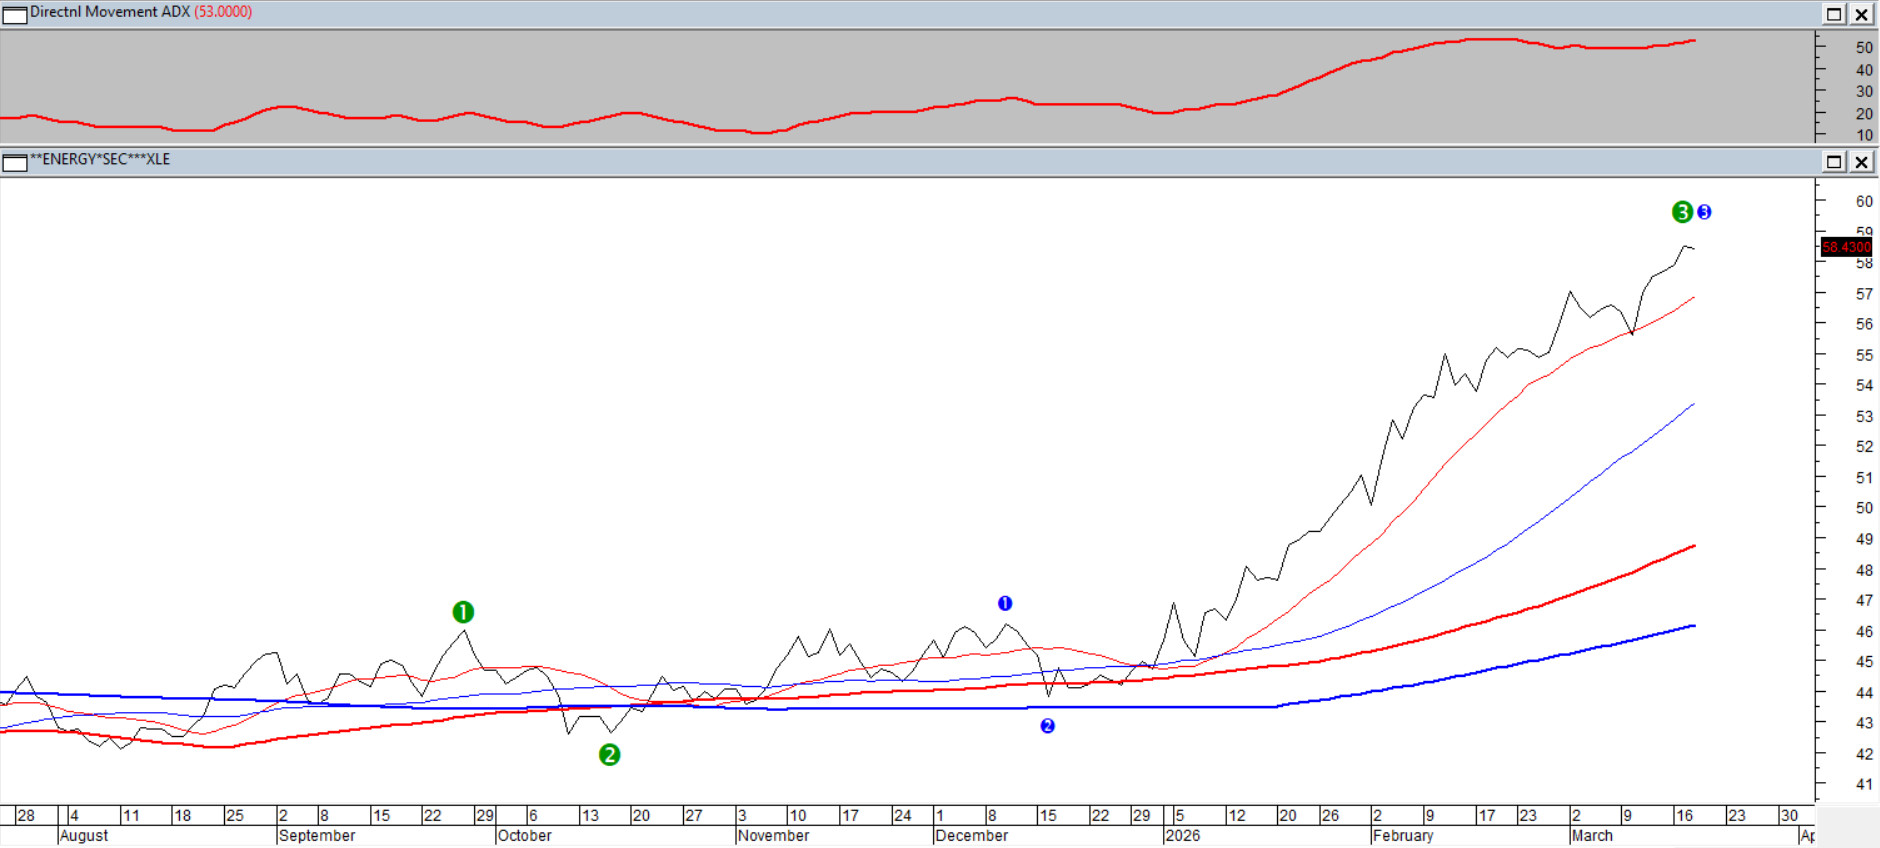Image resolution: width=1880 pixels, height=848 pixels.
Task: Select green marker 2 below October low
Action: tap(609, 755)
